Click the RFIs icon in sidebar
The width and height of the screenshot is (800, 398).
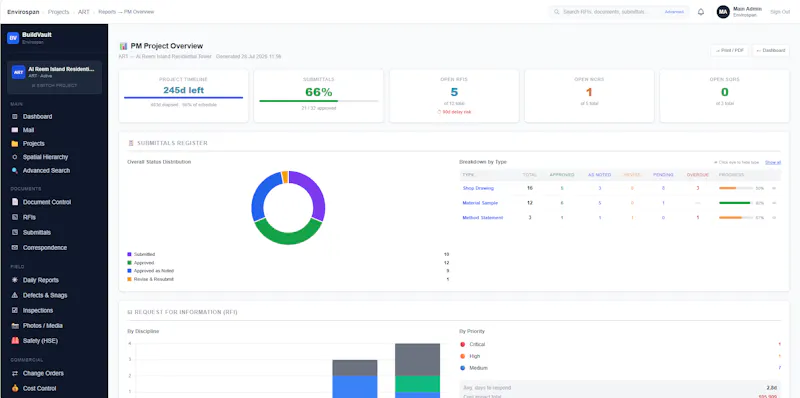14,217
